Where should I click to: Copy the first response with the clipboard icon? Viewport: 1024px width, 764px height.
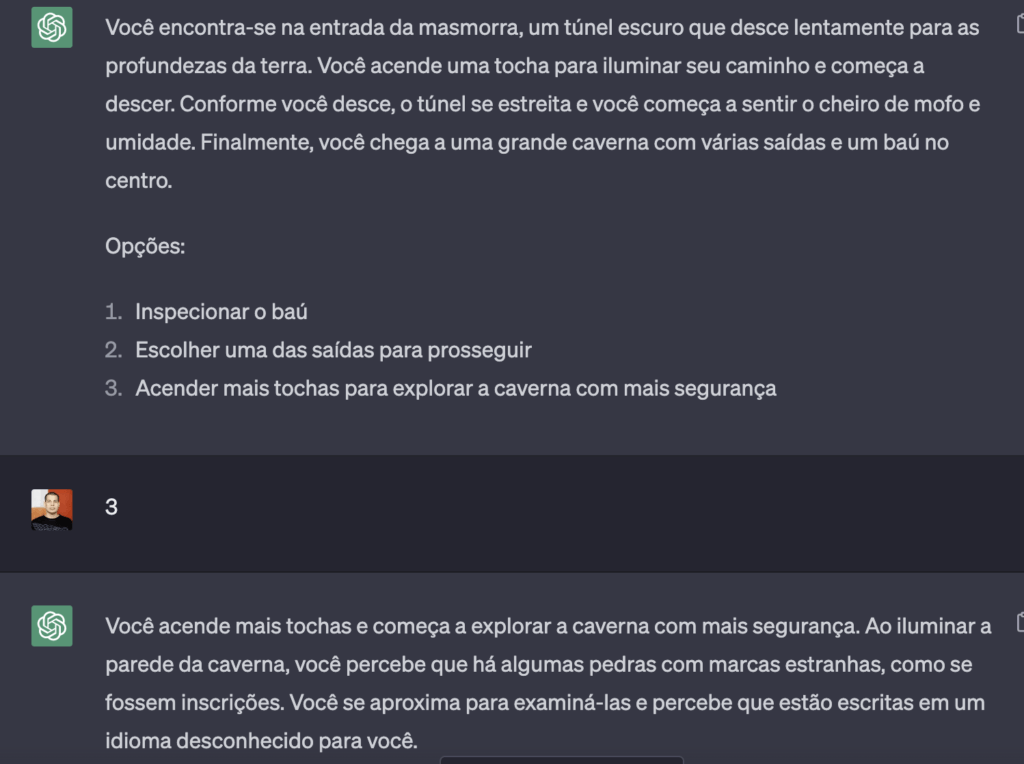(1020, 25)
